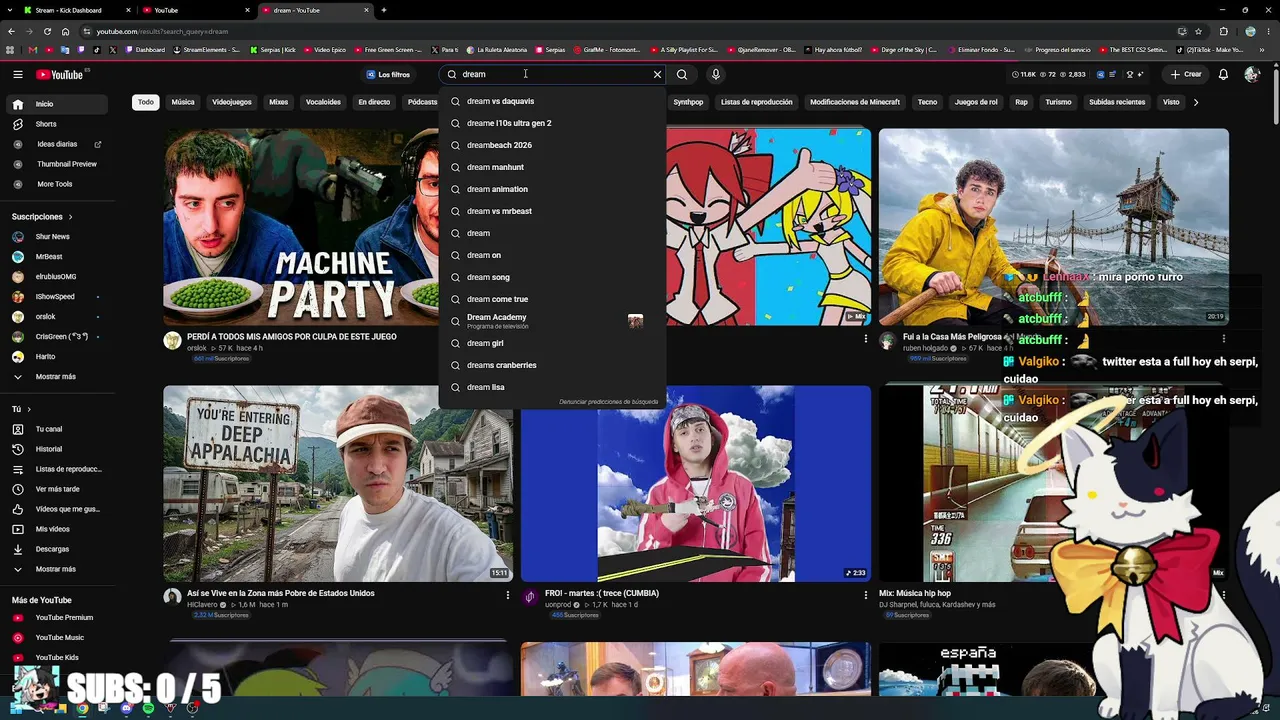Viewport: 1280px width, 720px height.
Task: Select the Vocaloides filter chip
Action: (x=323, y=102)
